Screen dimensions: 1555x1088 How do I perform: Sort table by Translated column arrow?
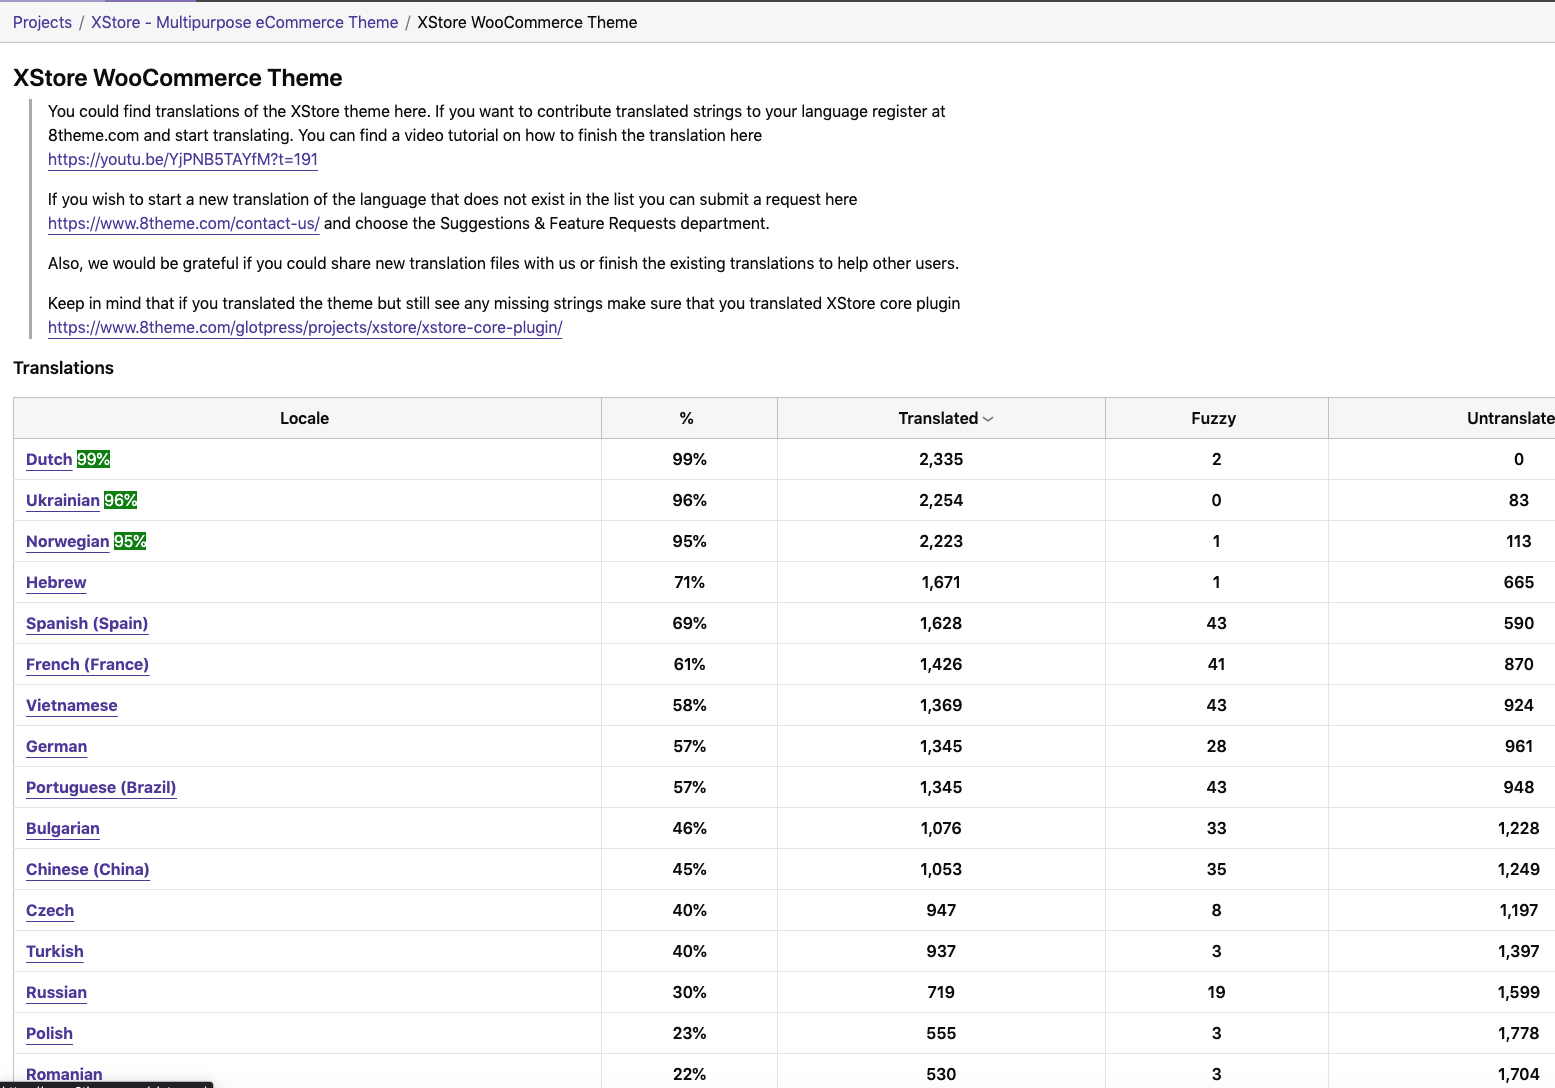(988, 419)
